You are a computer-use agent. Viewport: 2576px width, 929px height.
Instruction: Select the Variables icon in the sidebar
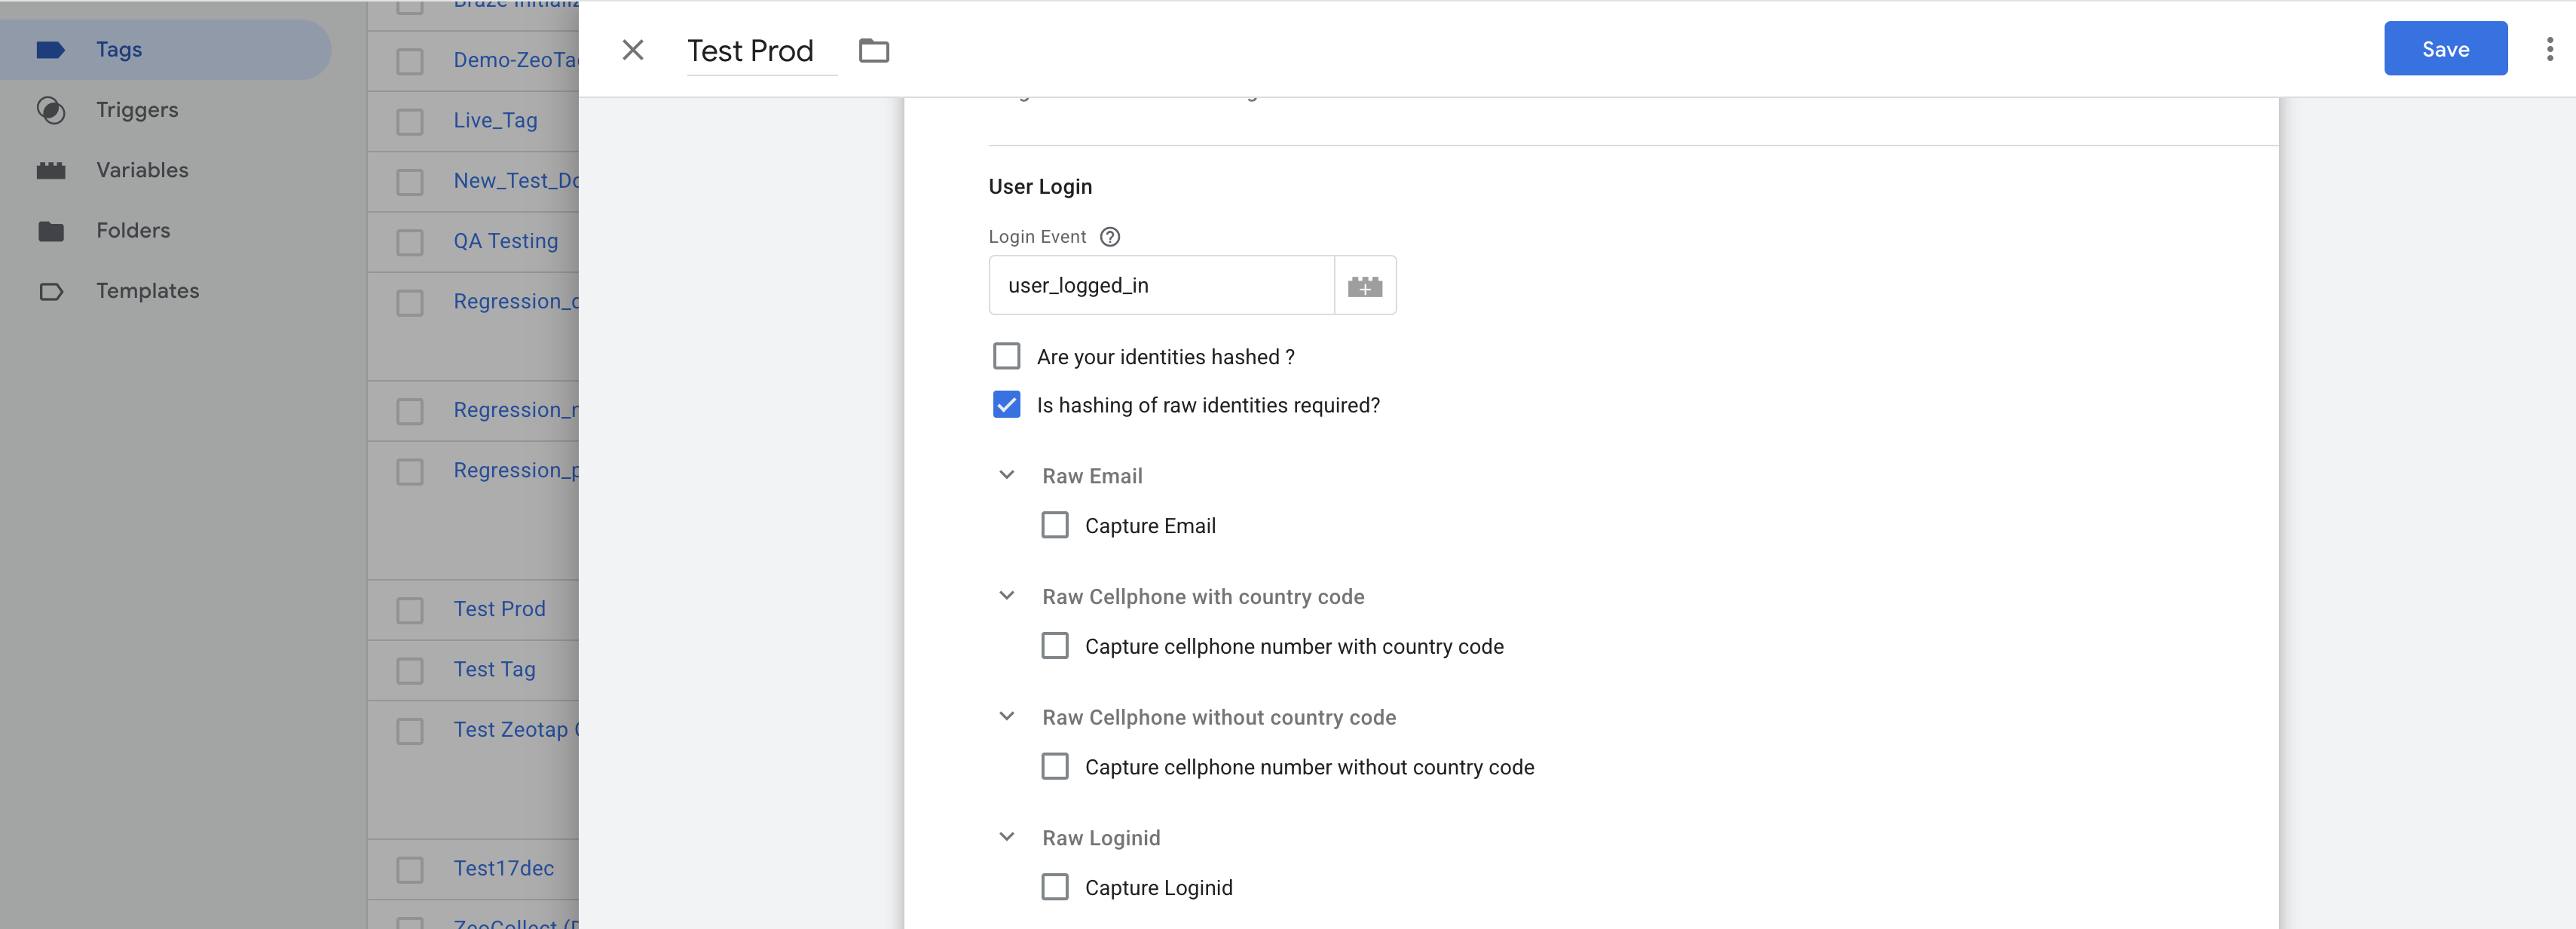[52, 170]
